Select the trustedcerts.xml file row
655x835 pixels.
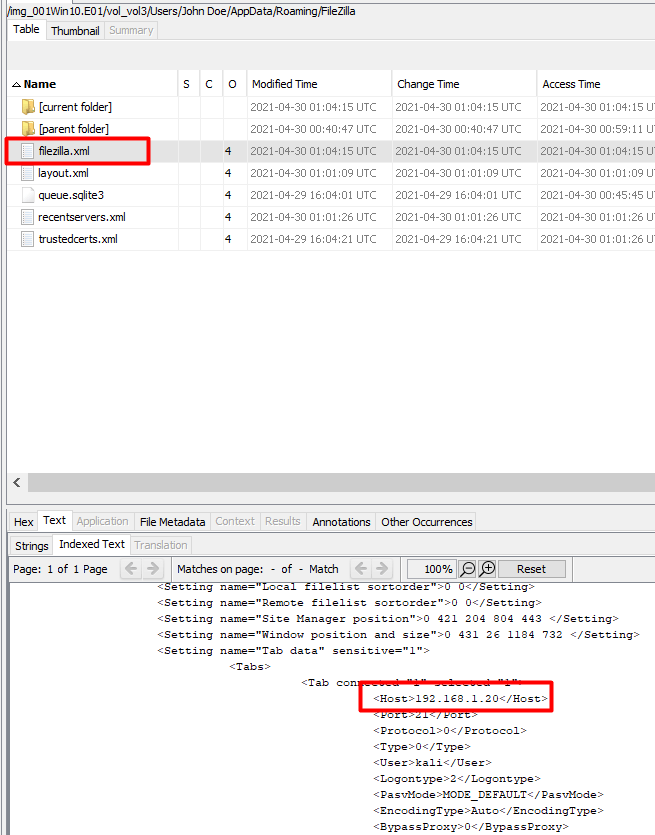pyautogui.click(x=78, y=239)
